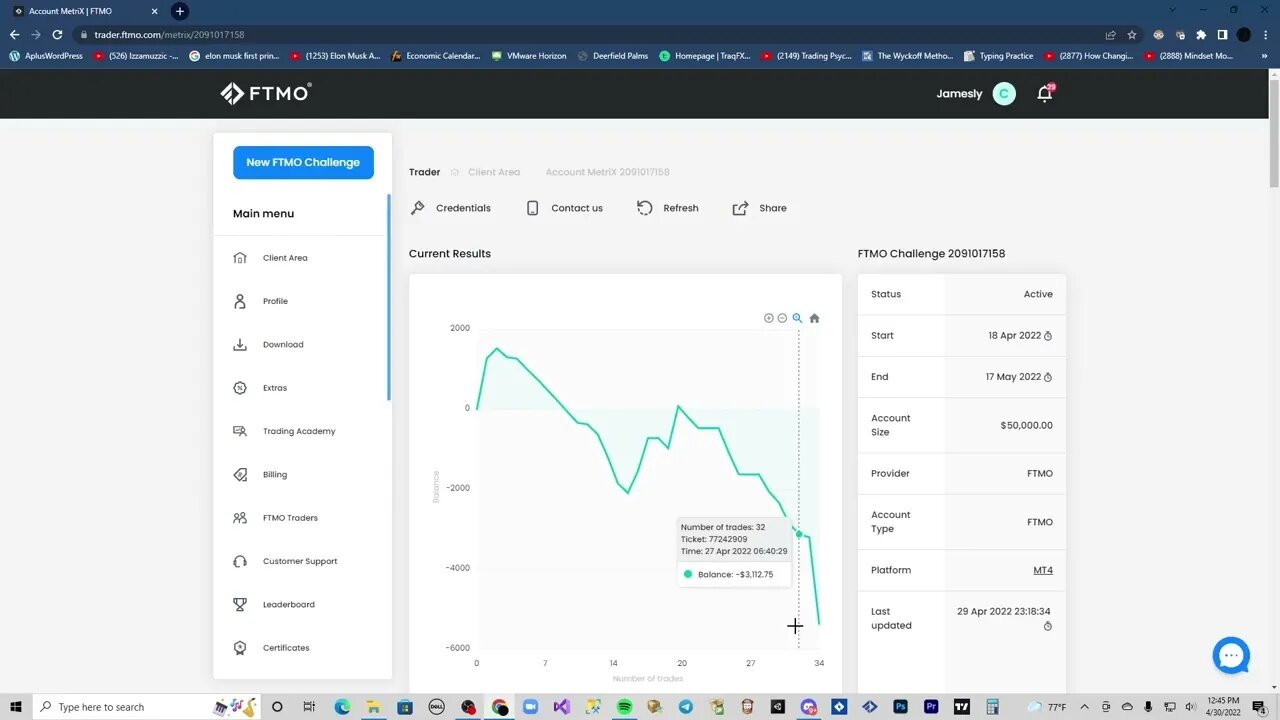Reset chart zoom with home icon
This screenshot has height=720, width=1280.
[x=814, y=318]
